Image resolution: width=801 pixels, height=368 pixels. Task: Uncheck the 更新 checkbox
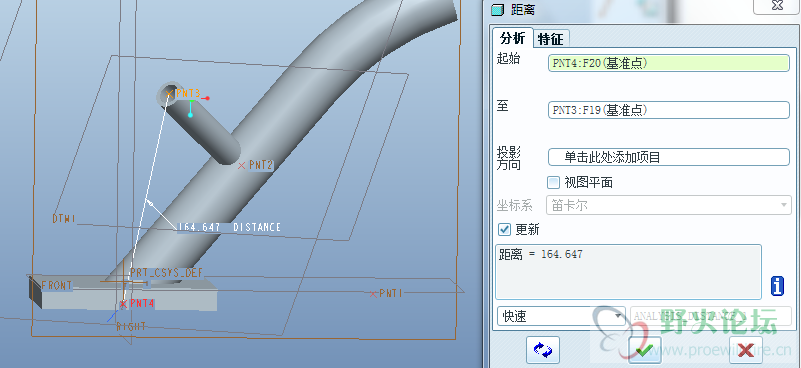tap(504, 229)
